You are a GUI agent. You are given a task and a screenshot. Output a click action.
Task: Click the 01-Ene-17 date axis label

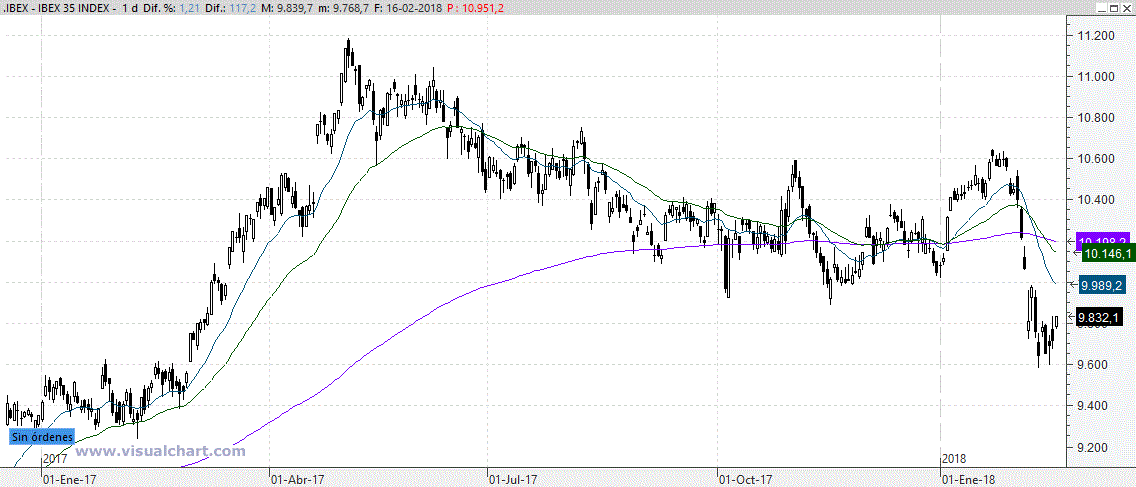coord(70,479)
